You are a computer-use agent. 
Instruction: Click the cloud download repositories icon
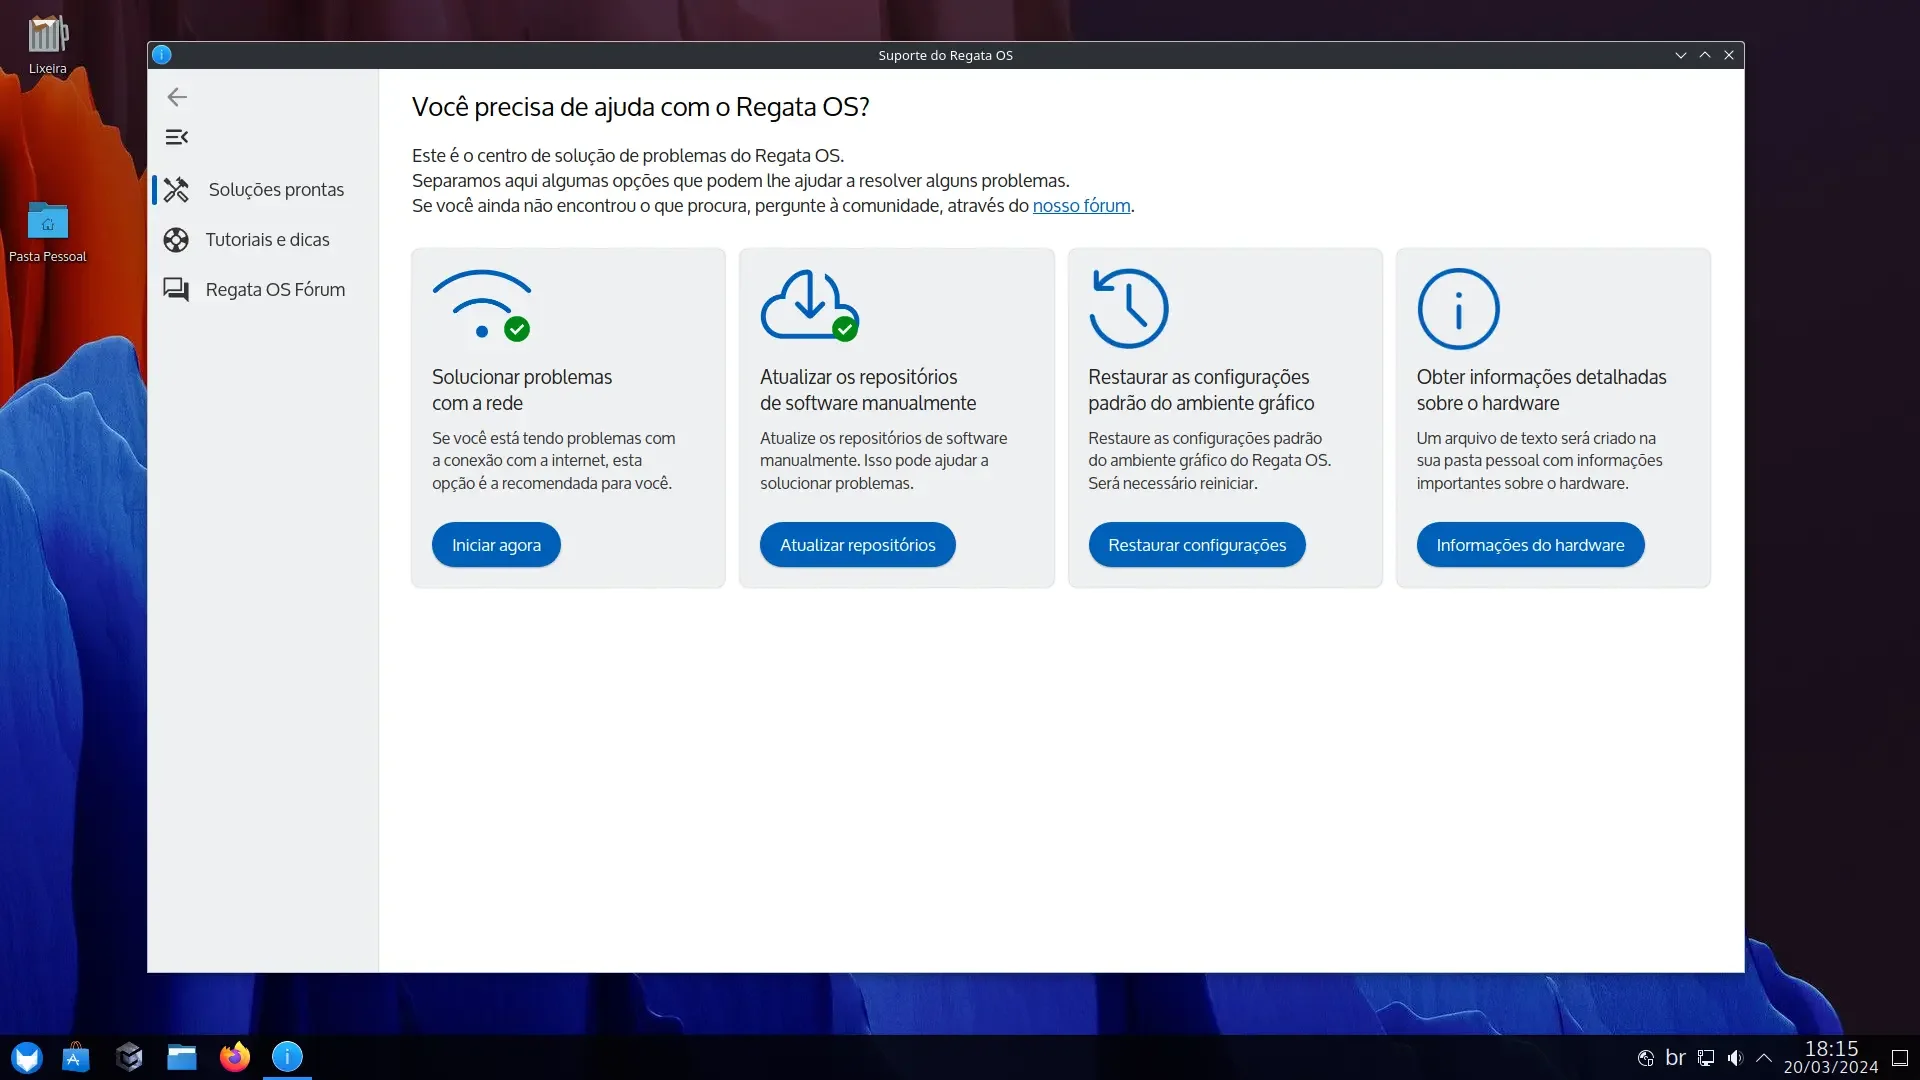point(810,306)
